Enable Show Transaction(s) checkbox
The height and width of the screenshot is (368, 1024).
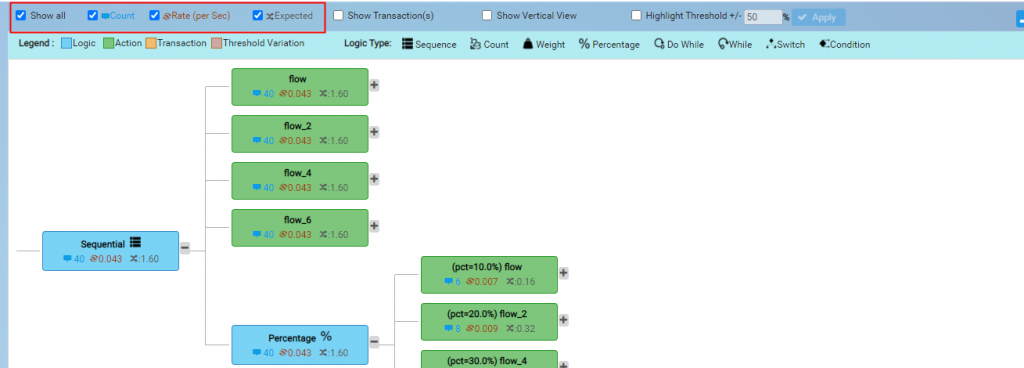click(x=338, y=15)
